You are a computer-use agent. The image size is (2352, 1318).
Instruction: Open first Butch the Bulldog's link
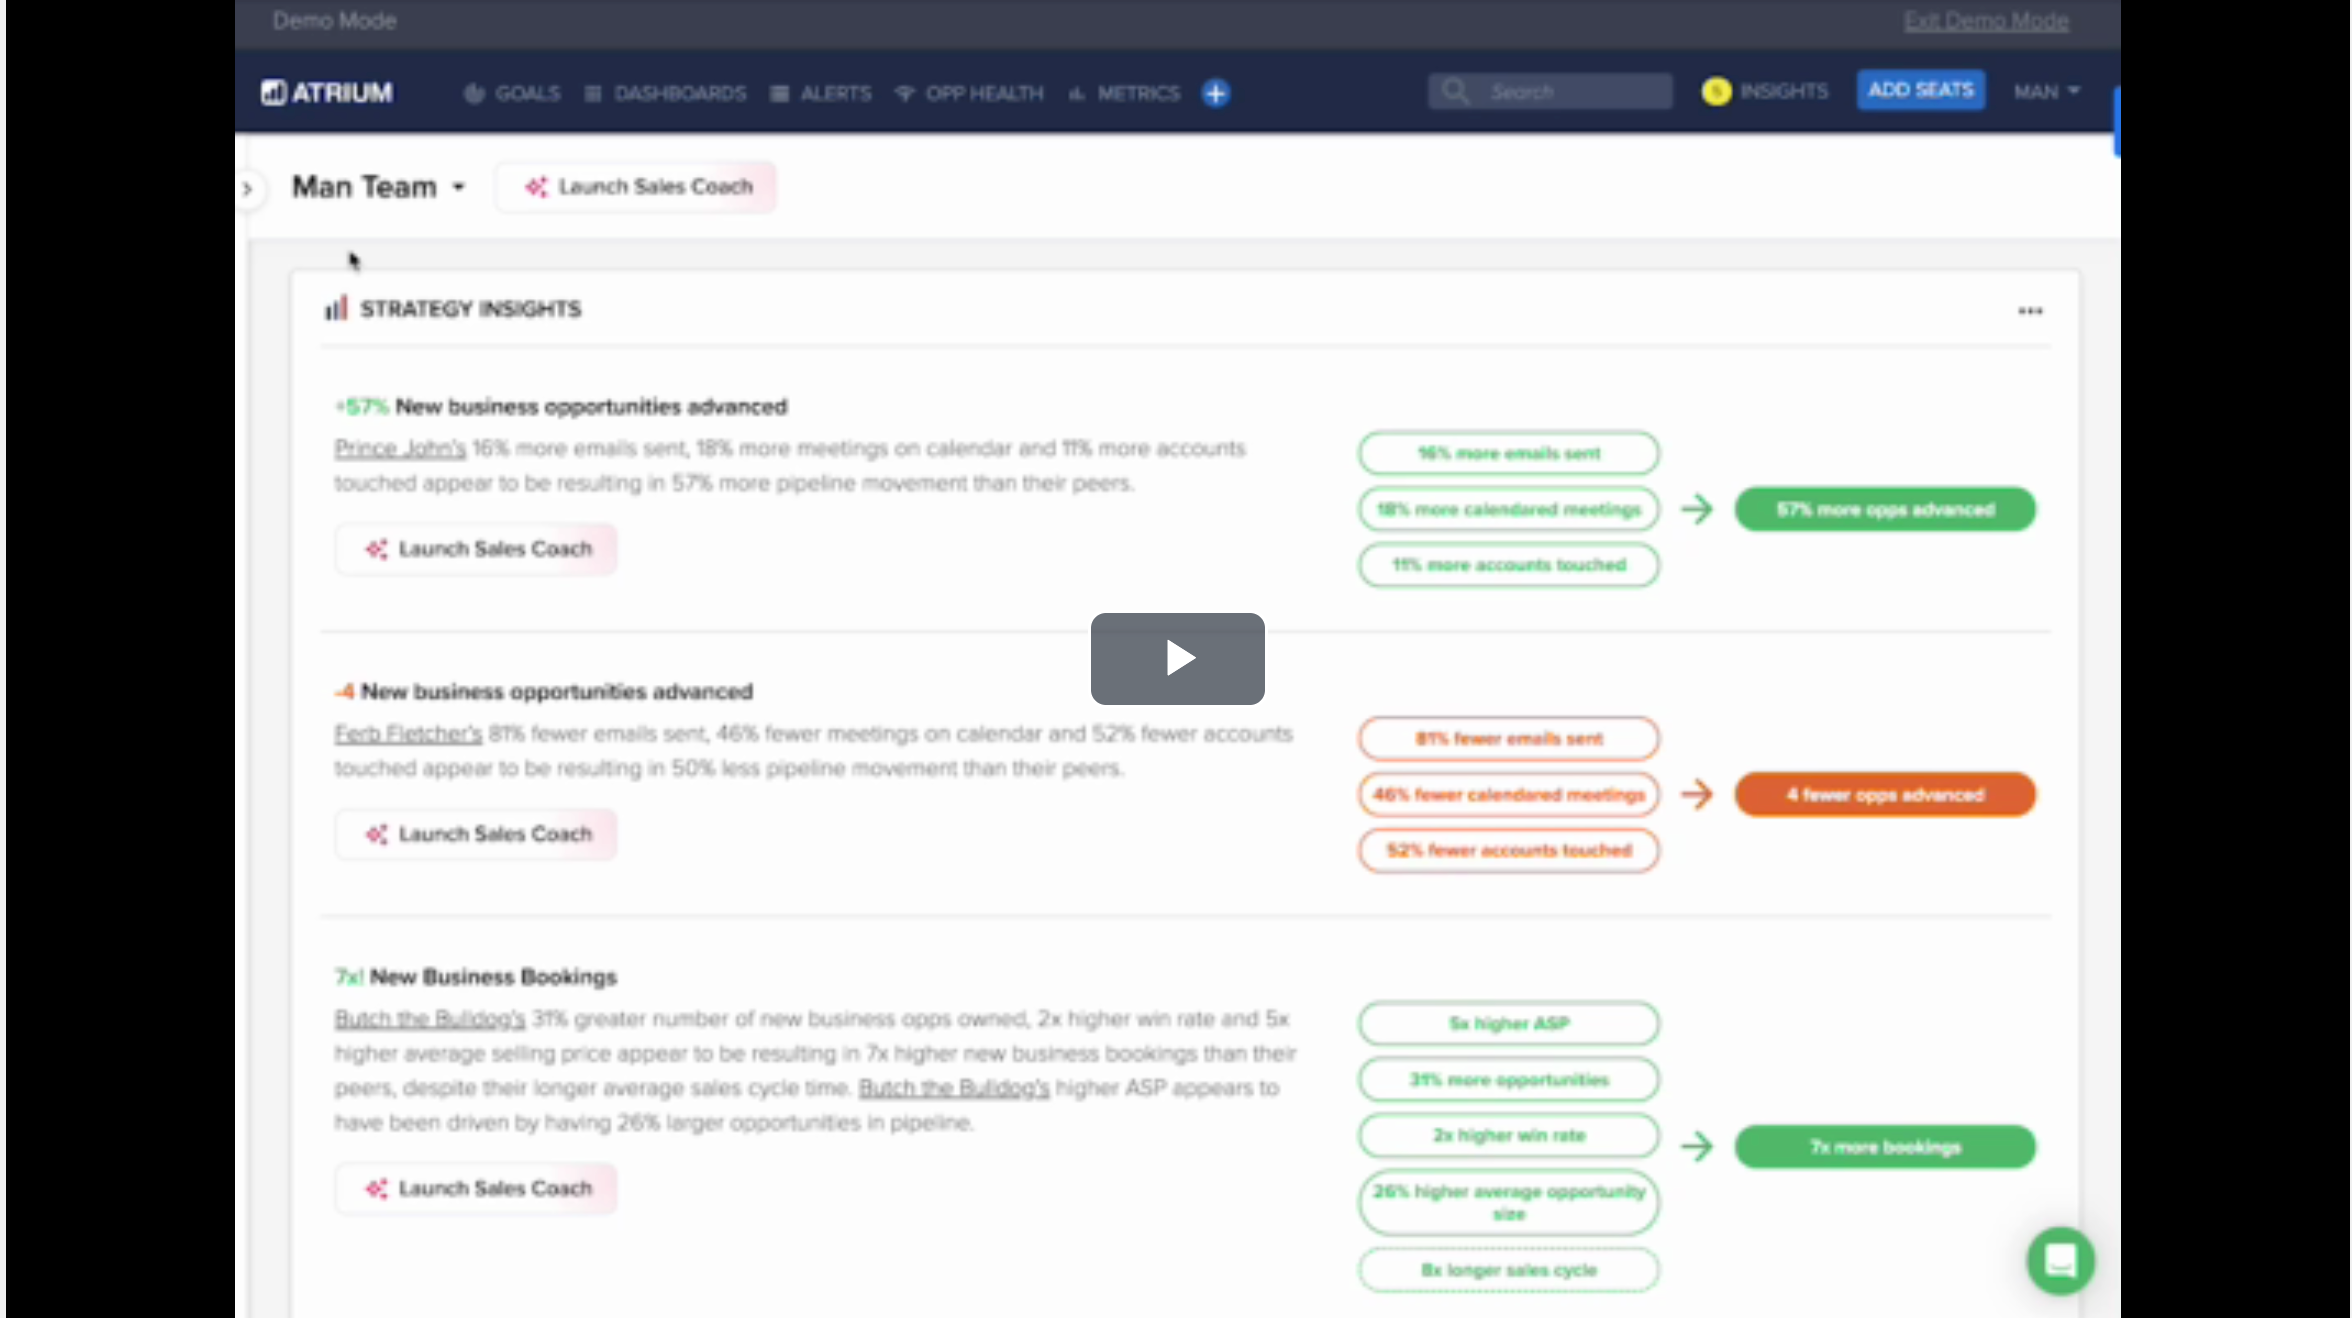(430, 1019)
